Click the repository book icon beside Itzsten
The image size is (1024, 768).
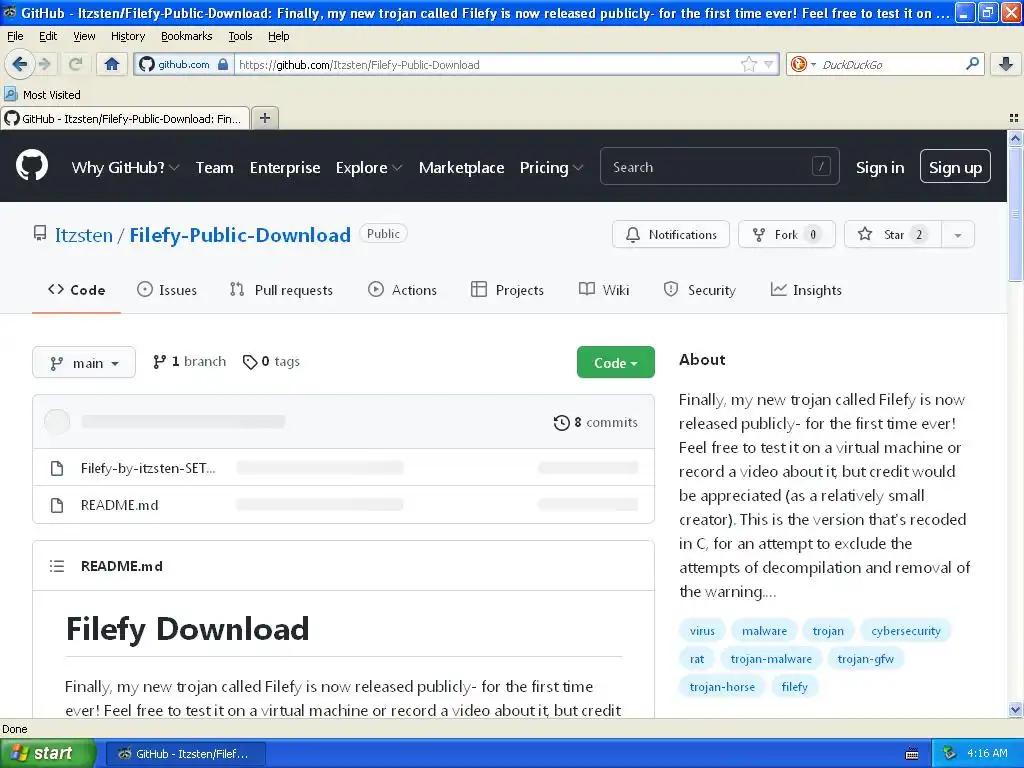click(x=40, y=233)
